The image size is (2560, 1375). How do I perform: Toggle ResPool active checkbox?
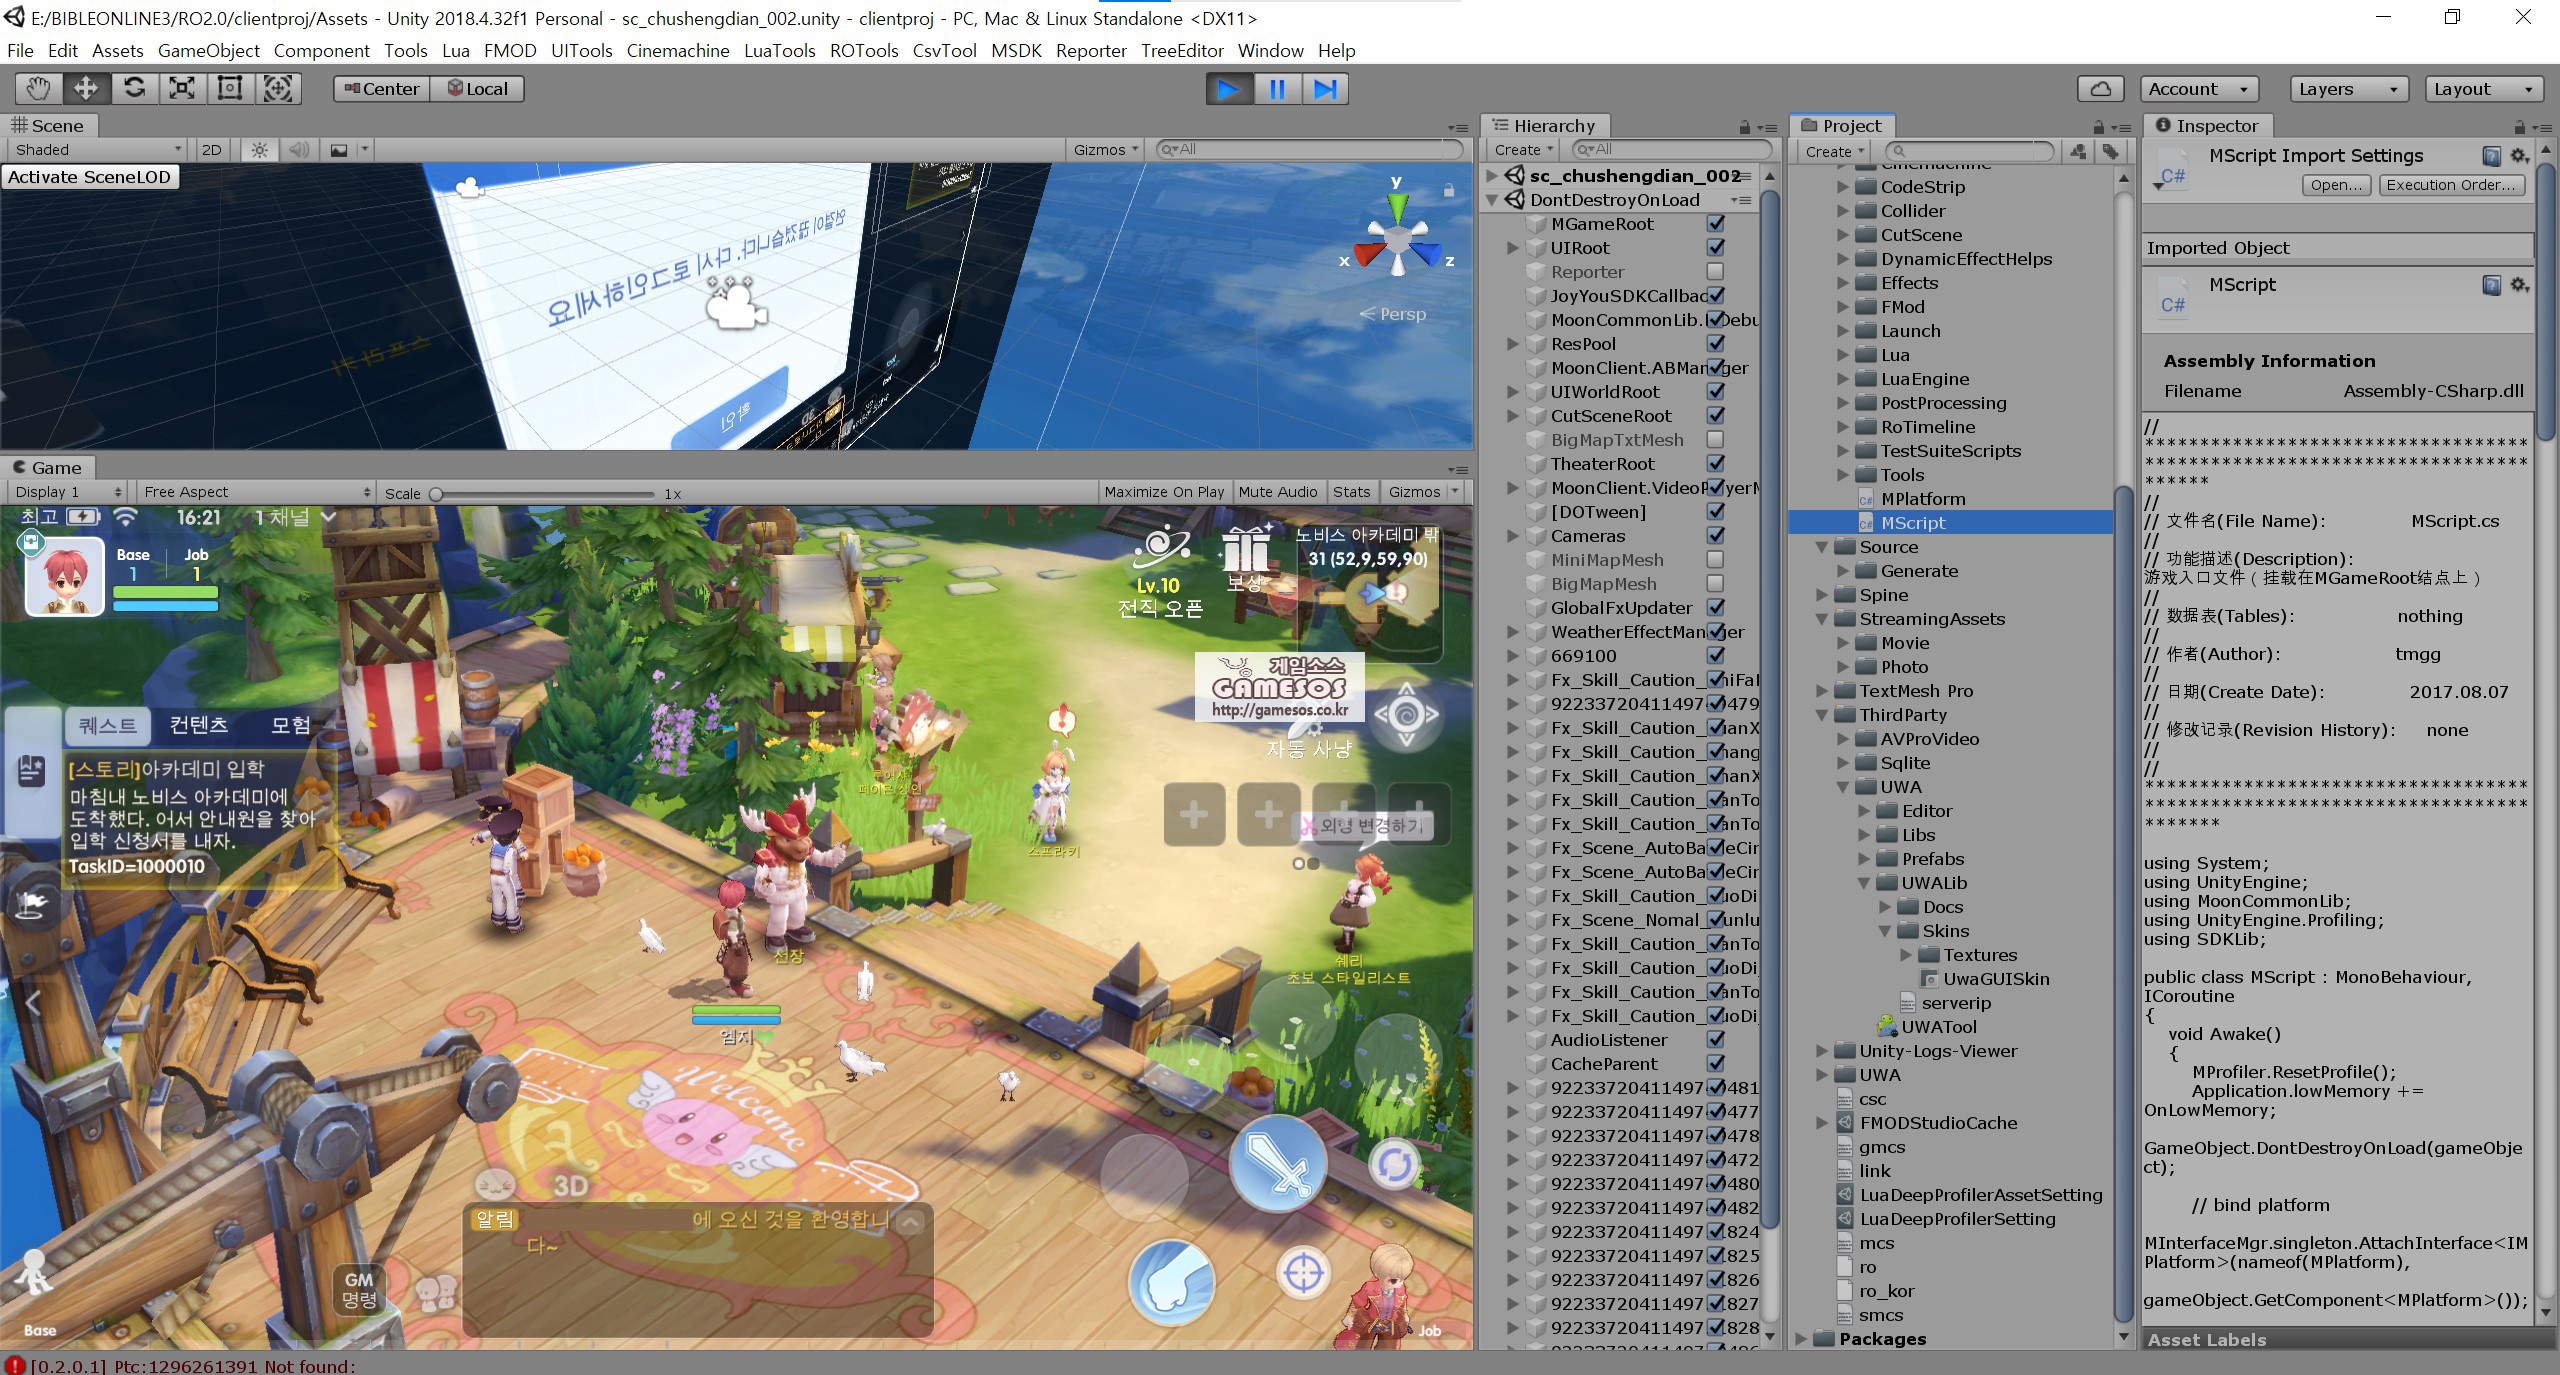click(1716, 344)
